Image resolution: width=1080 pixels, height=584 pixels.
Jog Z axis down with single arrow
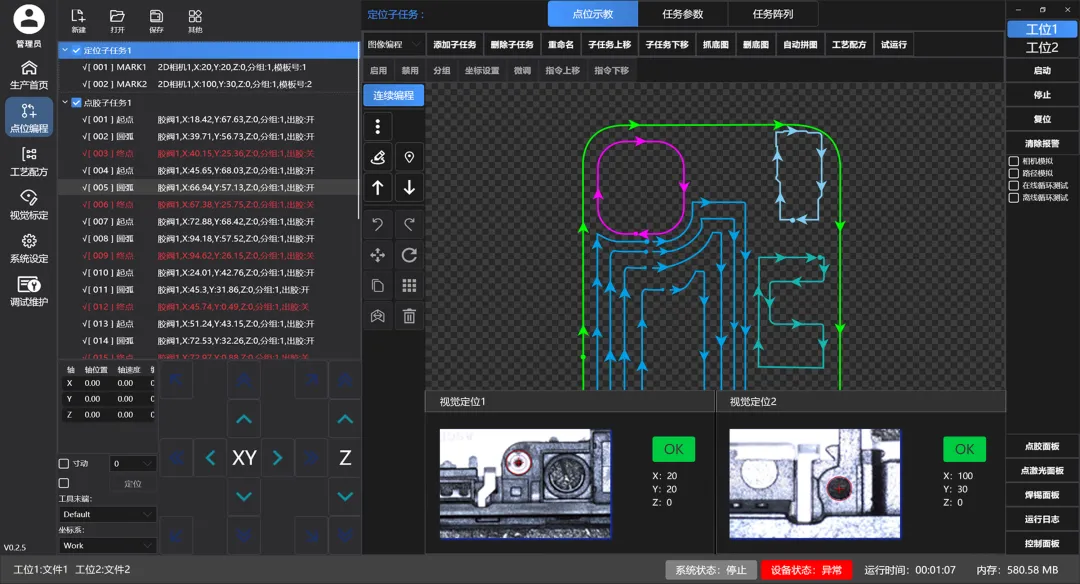(x=345, y=496)
